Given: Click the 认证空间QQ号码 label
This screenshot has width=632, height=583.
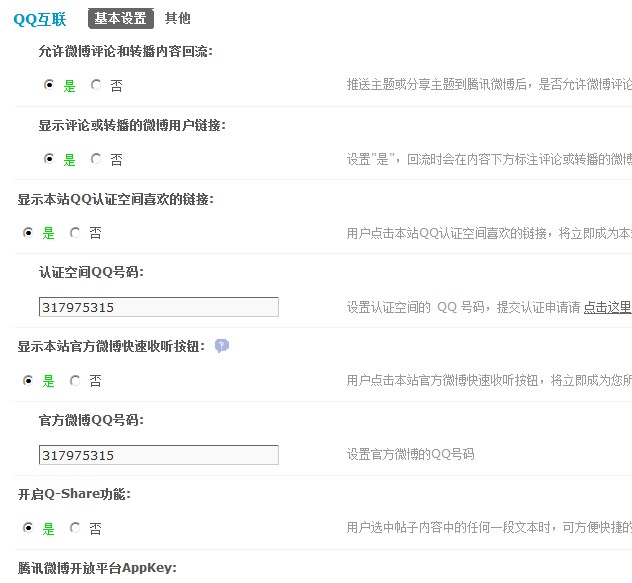Looking at the screenshot, I should [x=91, y=273].
